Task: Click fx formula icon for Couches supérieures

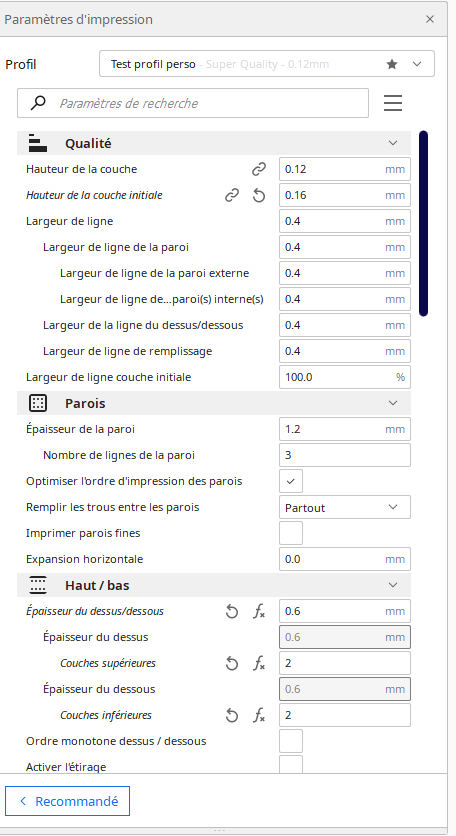Action: click(259, 664)
